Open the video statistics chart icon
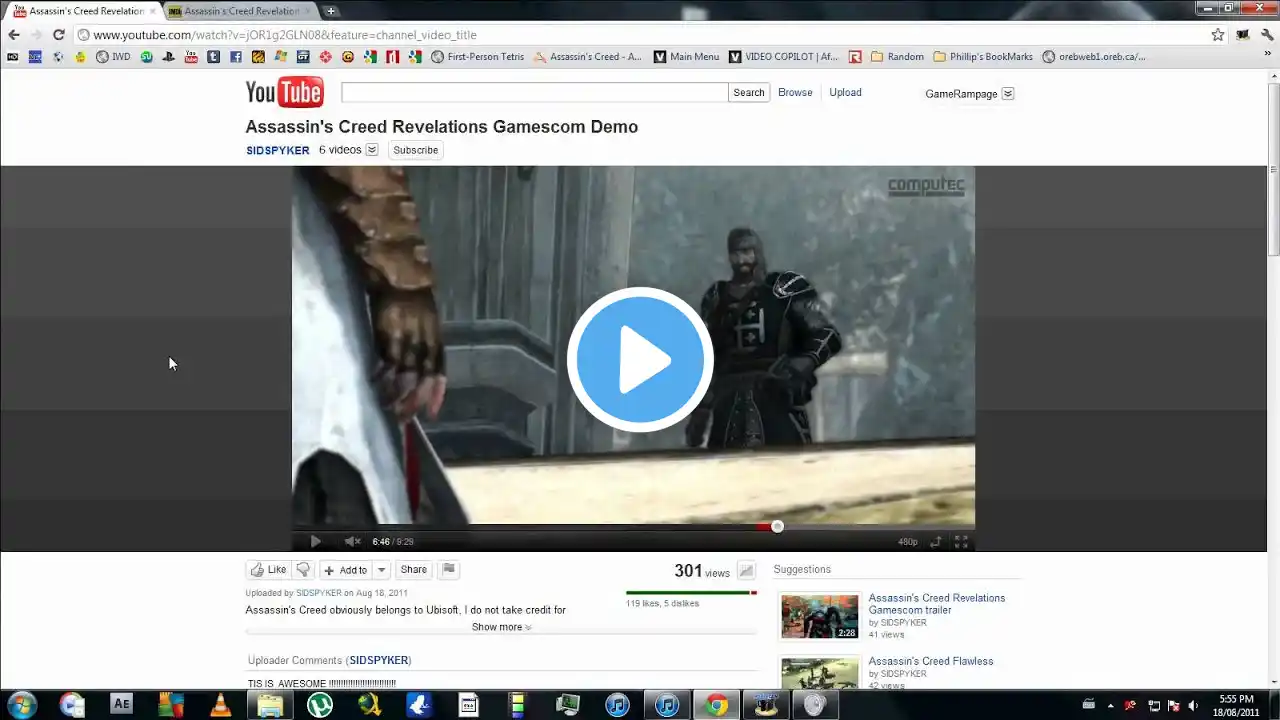The image size is (1280, 720). click(x=746, y=571)
